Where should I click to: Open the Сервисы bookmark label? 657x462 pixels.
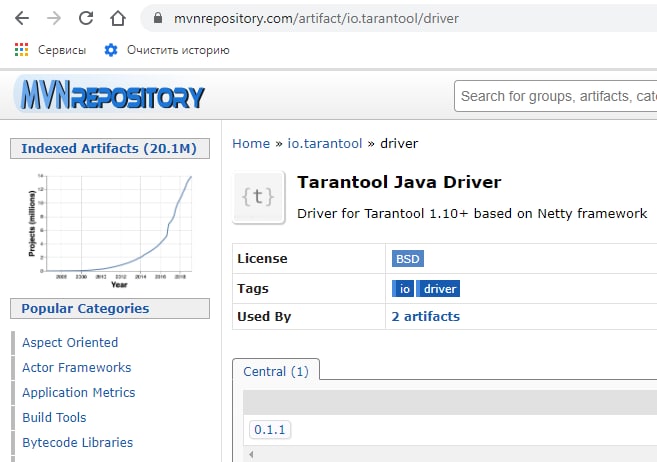click(x=62, y=50)
